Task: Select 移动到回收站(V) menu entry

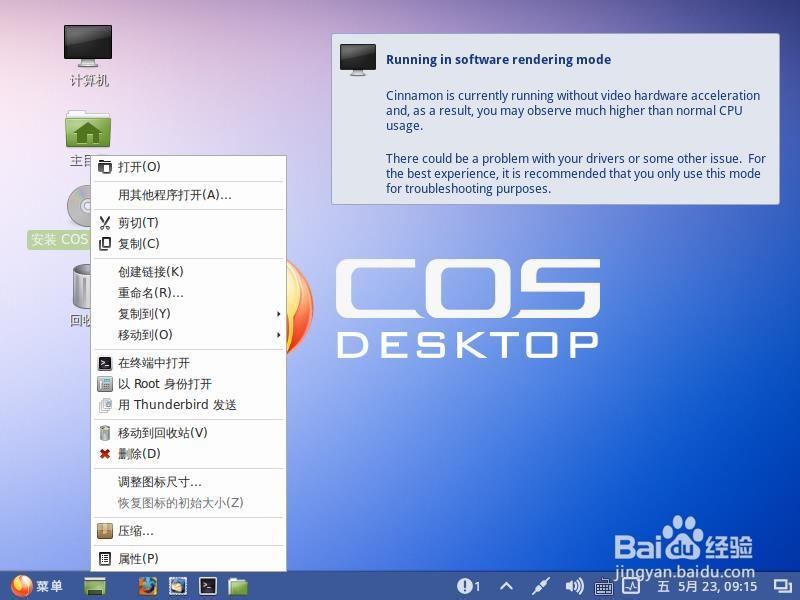Action: coord(188,433)
